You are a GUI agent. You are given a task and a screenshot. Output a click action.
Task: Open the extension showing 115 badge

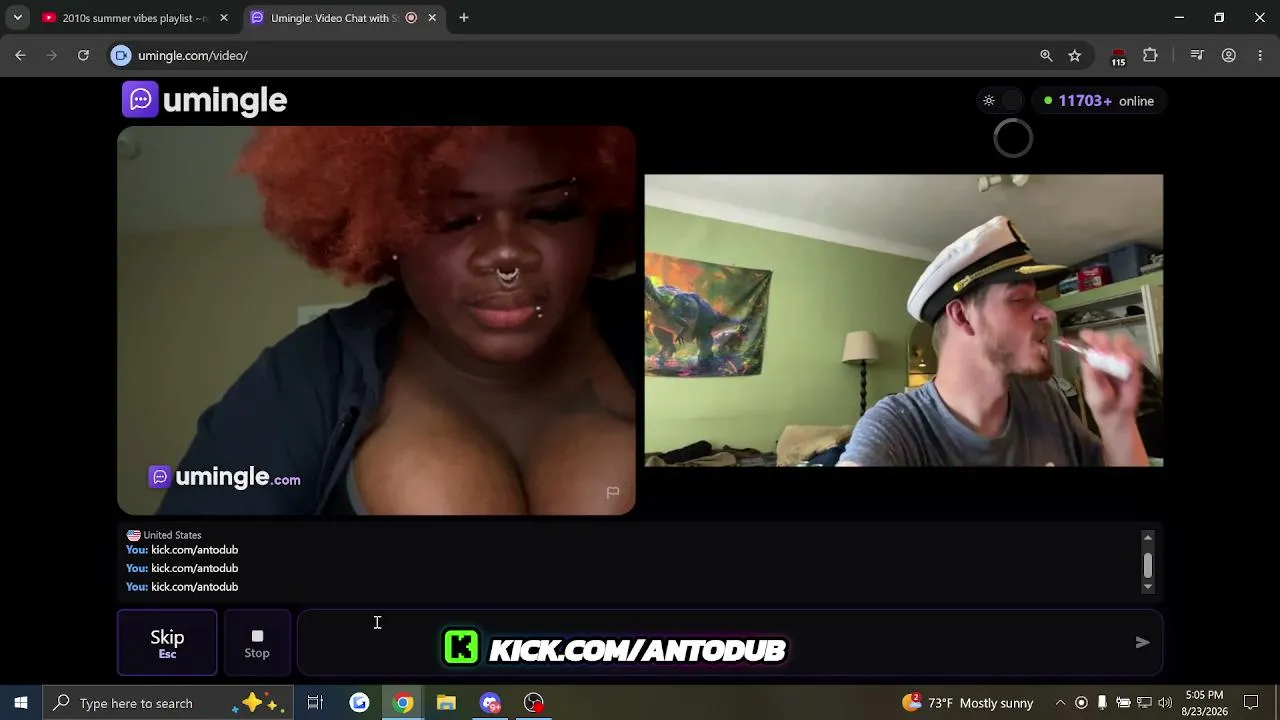(1118, 57)
